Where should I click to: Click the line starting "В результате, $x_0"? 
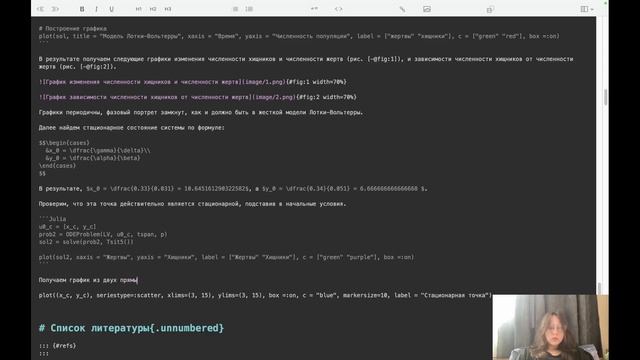coord(233,189)
